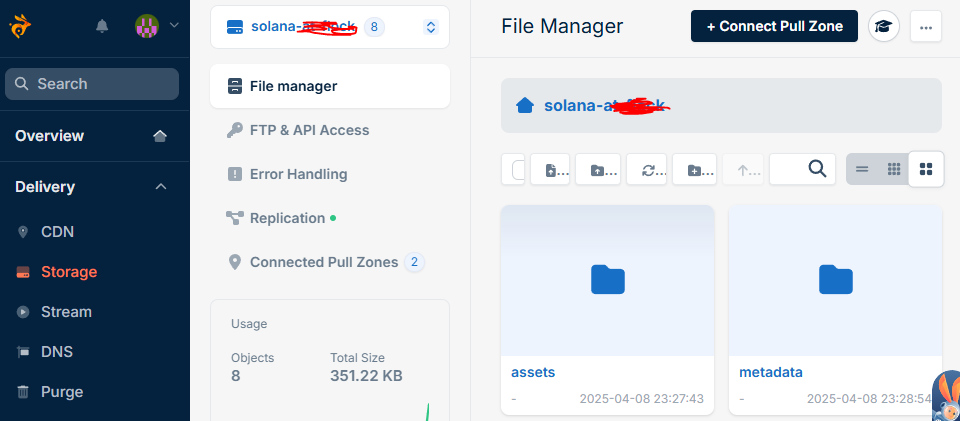Click the FTP & API Access key icon

point(234,130)
